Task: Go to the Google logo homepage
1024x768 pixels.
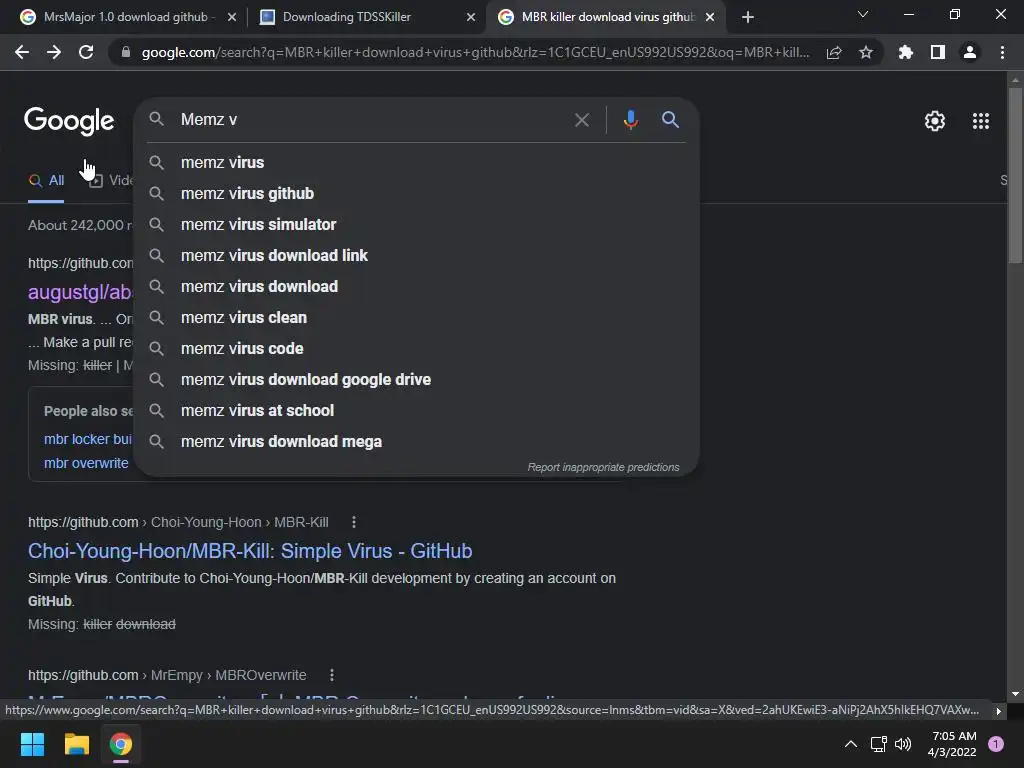Action: coord(69,121)
